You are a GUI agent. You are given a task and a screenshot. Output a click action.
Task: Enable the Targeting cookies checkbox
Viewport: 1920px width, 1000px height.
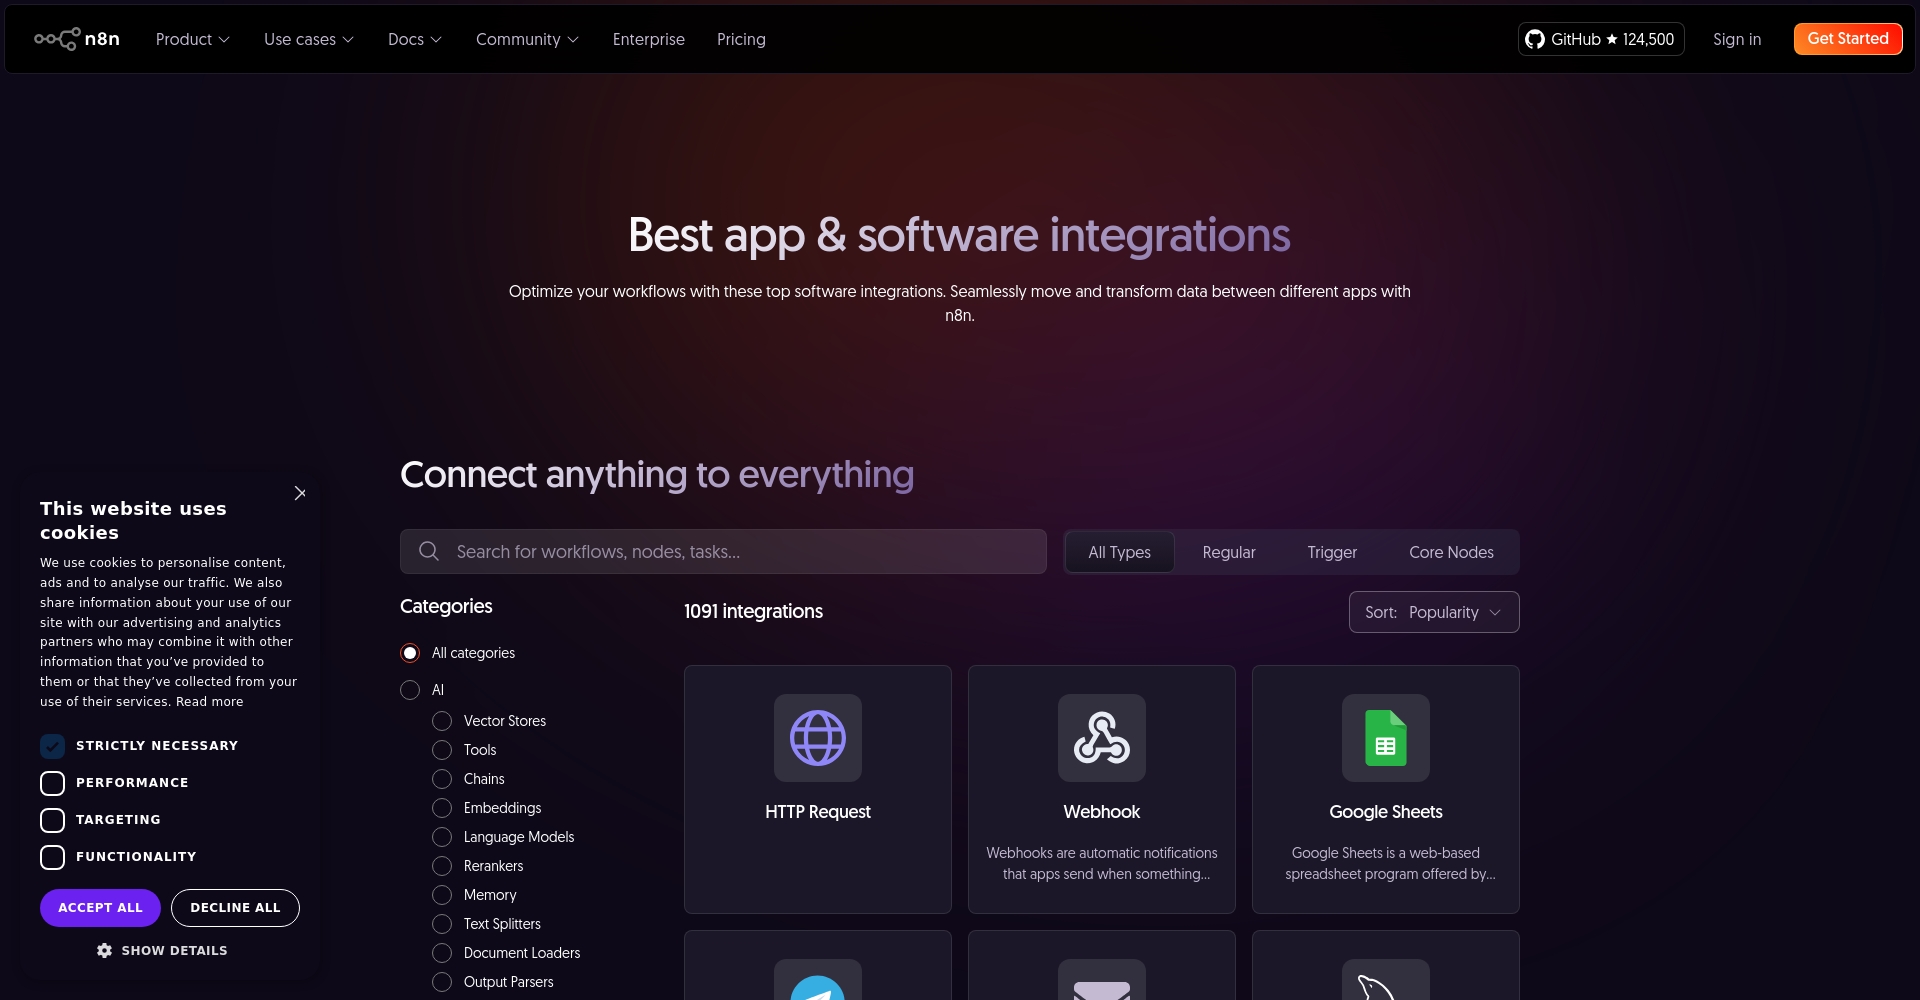click(x=52, y=820)
